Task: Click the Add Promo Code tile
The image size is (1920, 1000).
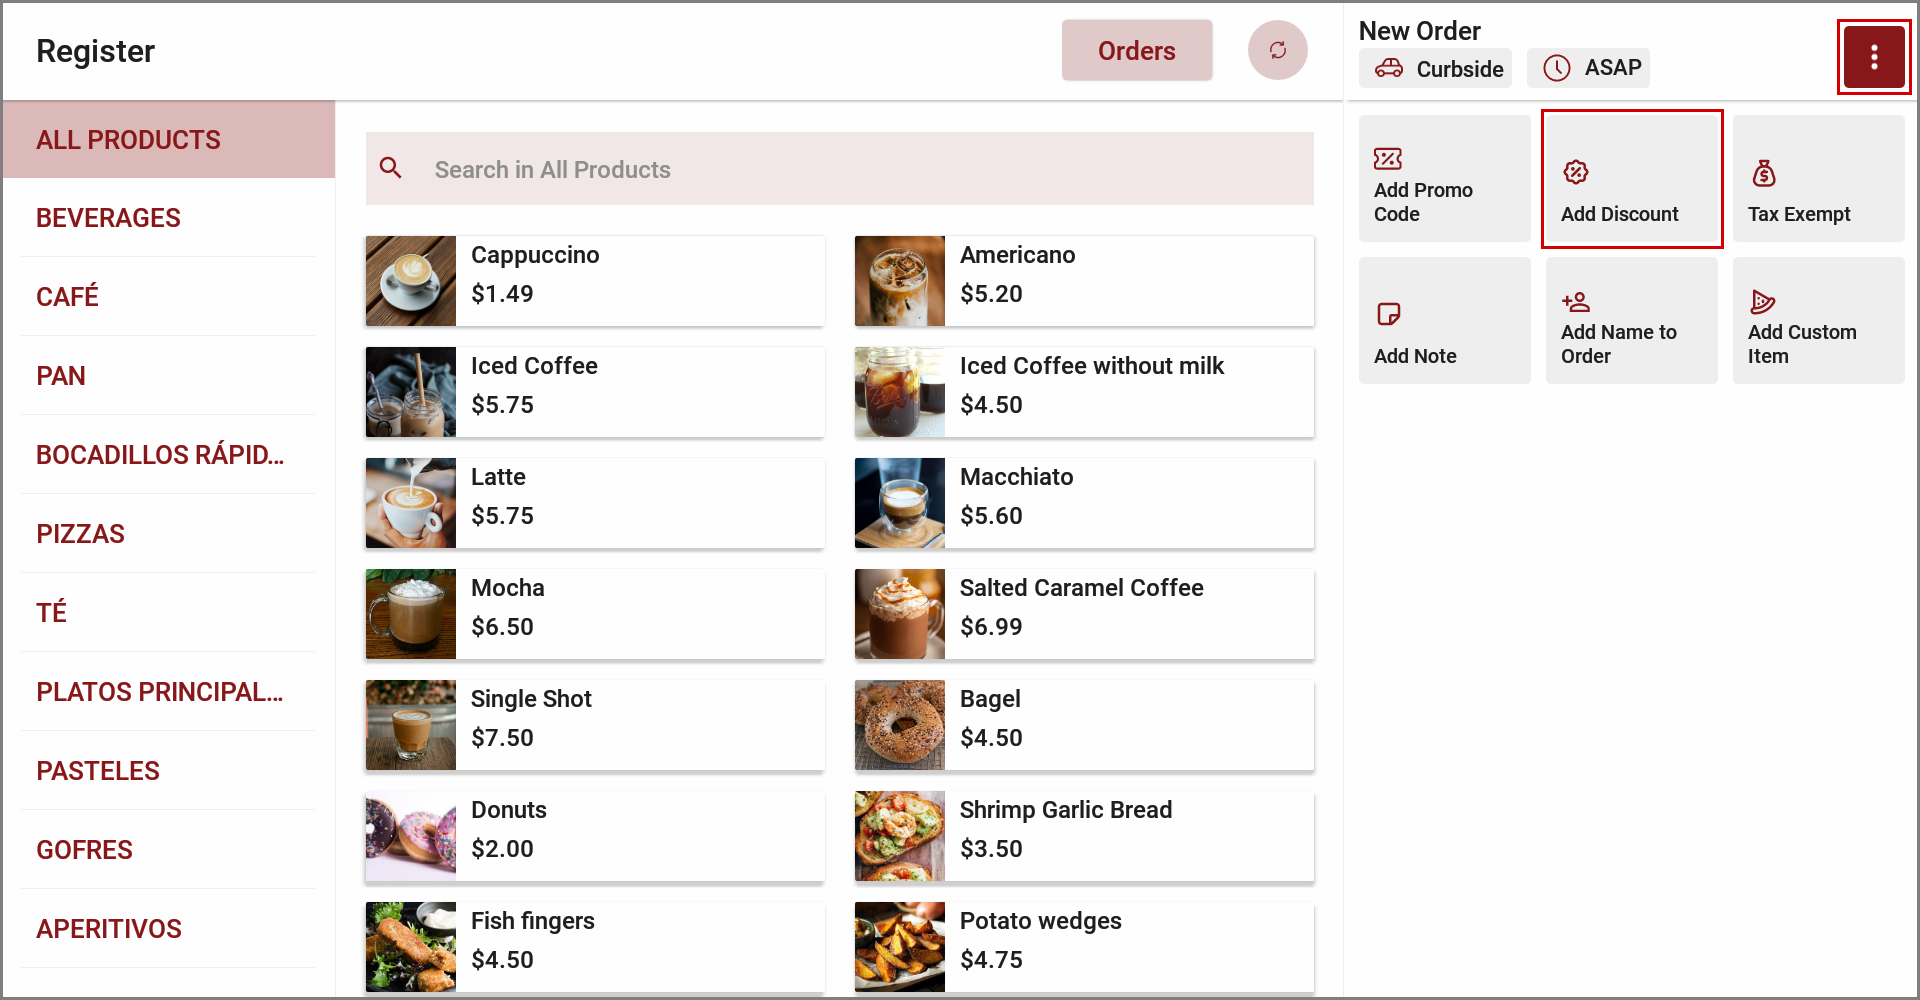Action: tap(1444, 179)
